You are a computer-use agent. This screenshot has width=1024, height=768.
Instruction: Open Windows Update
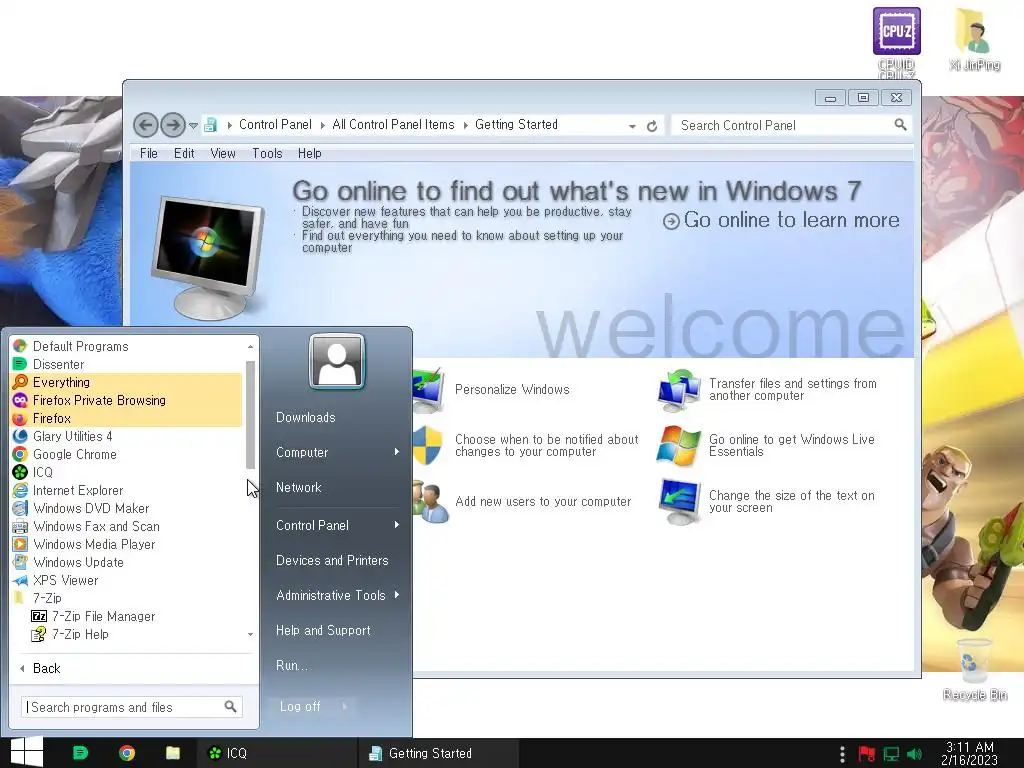tap(78, 562)
